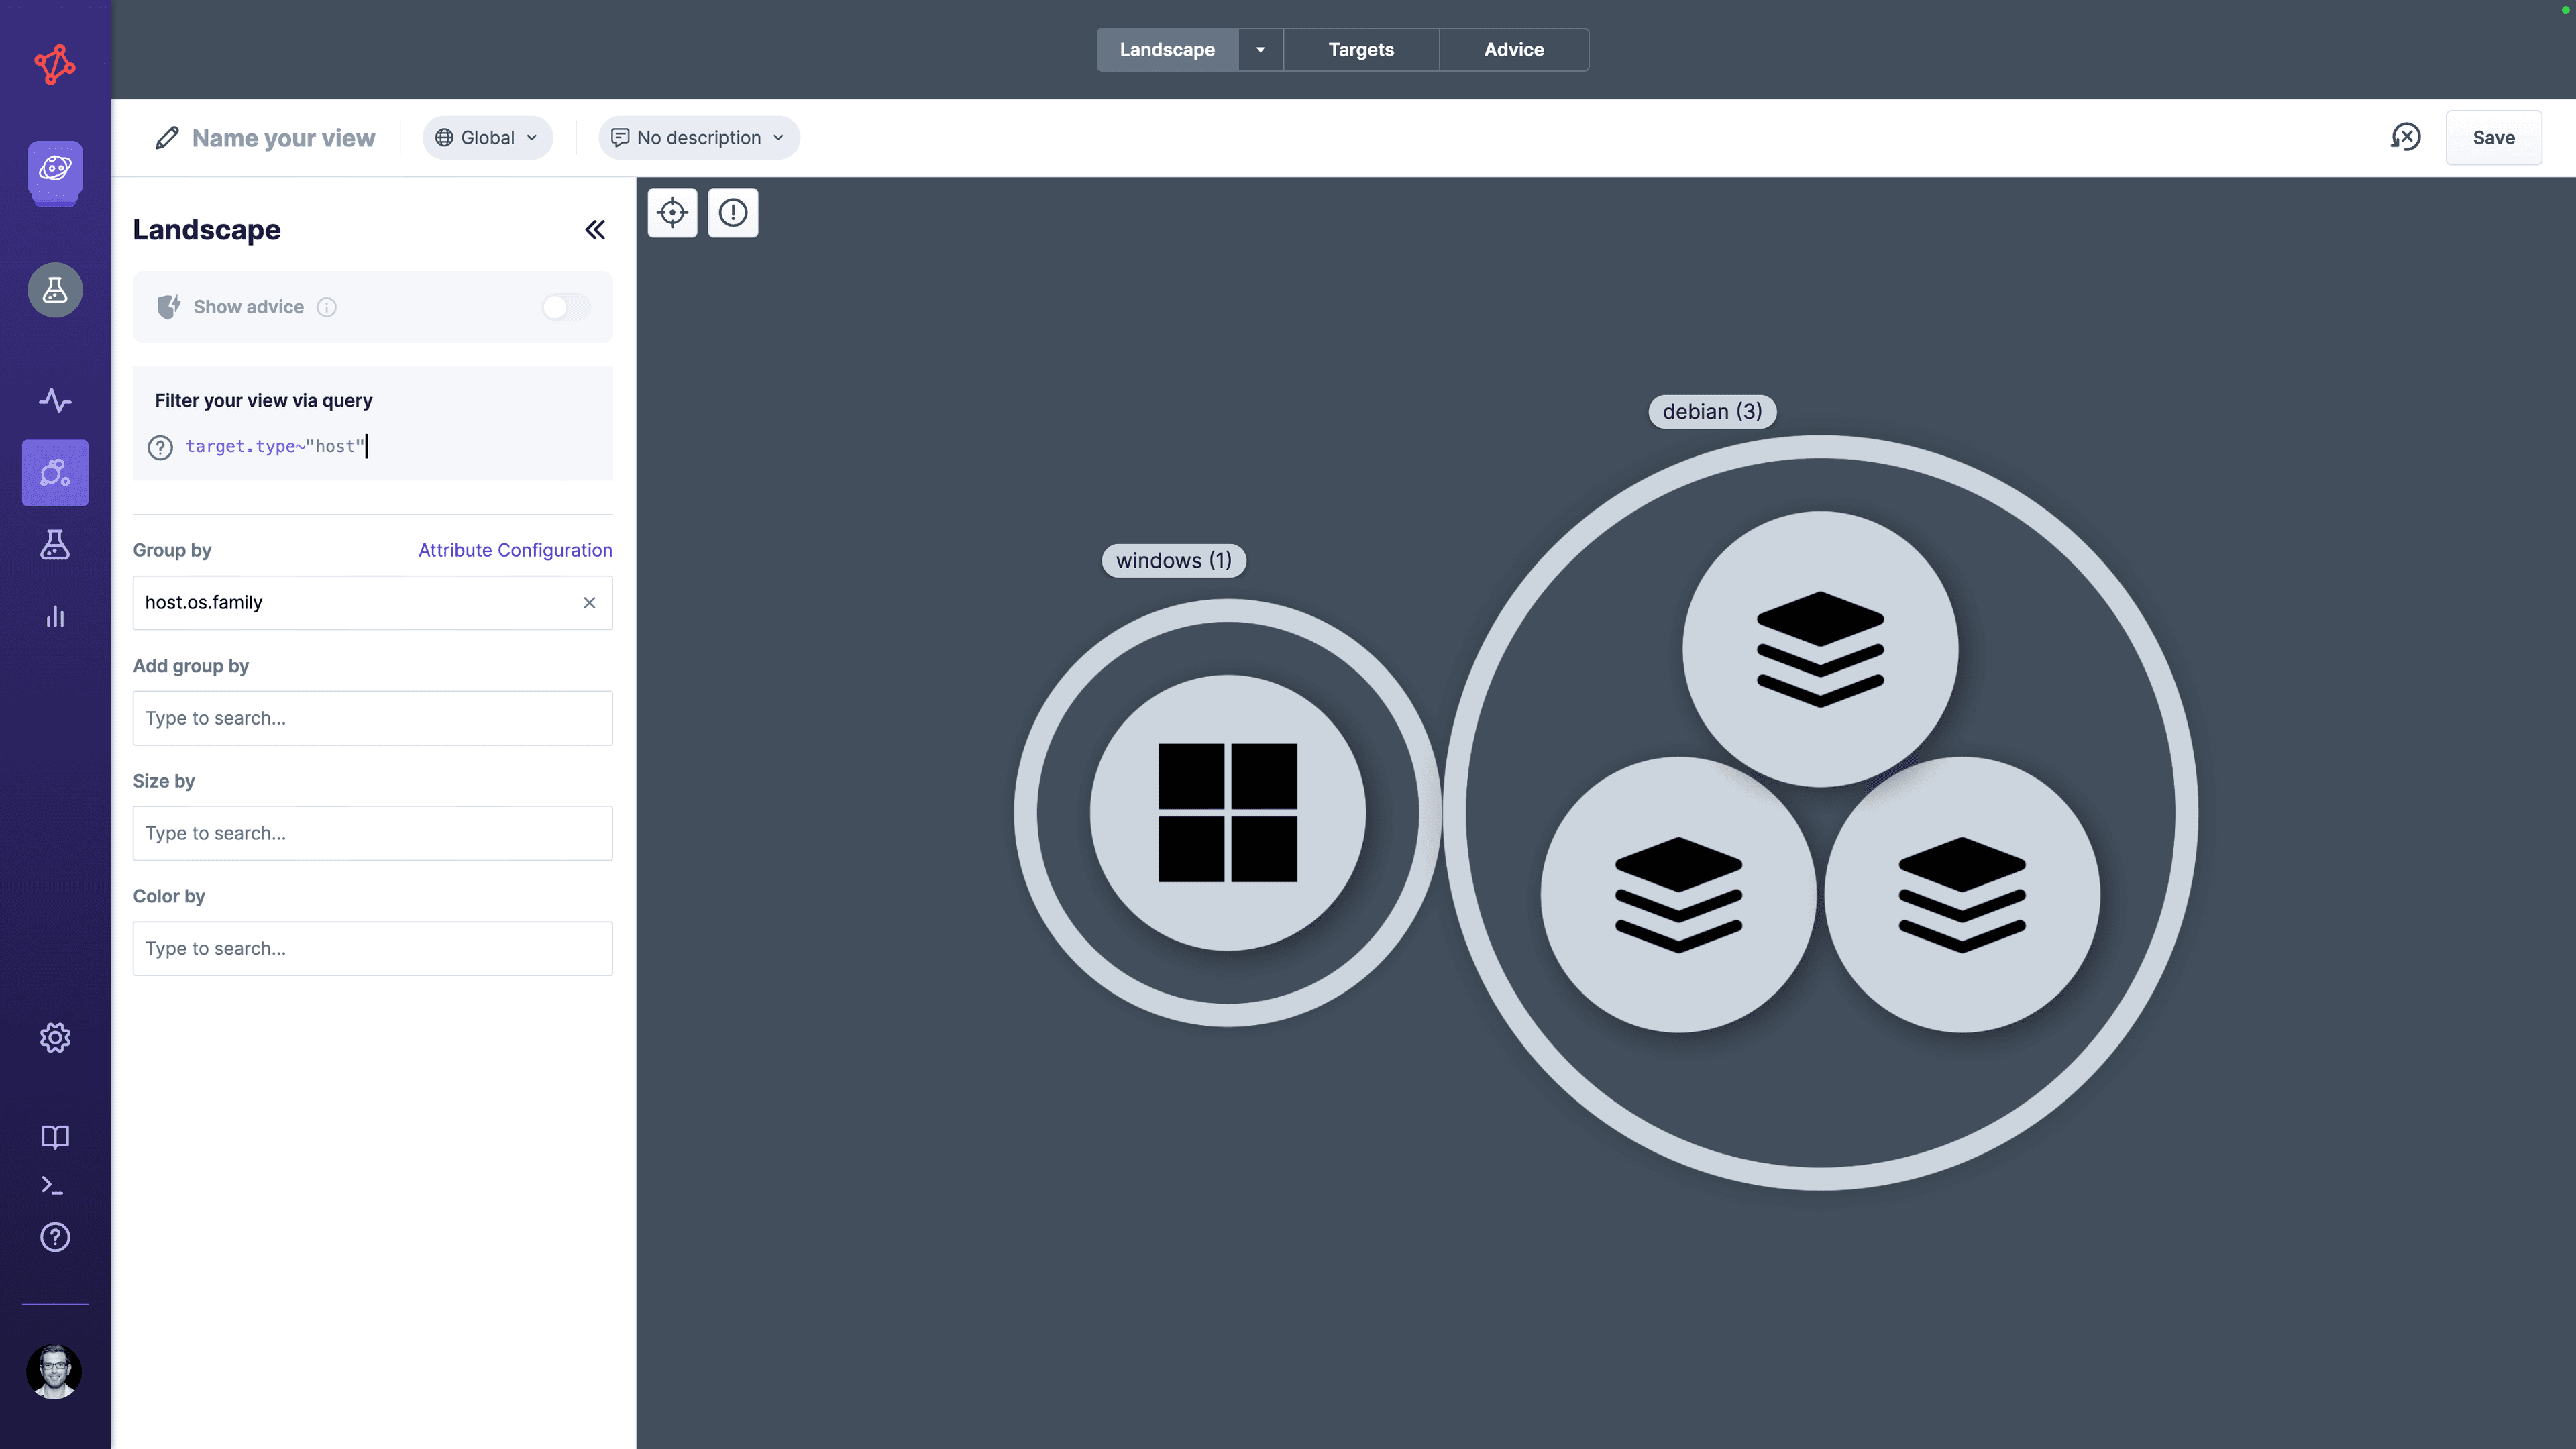
Task: Clear the host.os.family group by value
Action: point(589,603)
